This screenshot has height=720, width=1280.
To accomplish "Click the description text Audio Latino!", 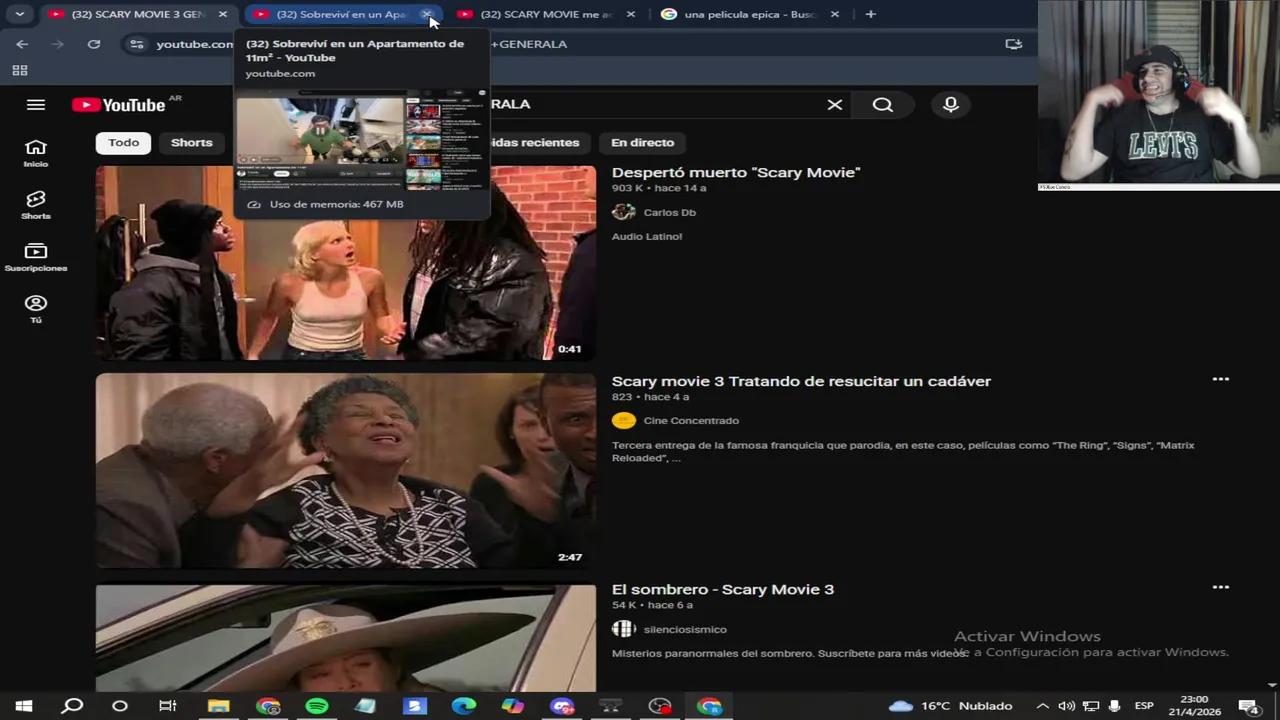I will [647, 237].
